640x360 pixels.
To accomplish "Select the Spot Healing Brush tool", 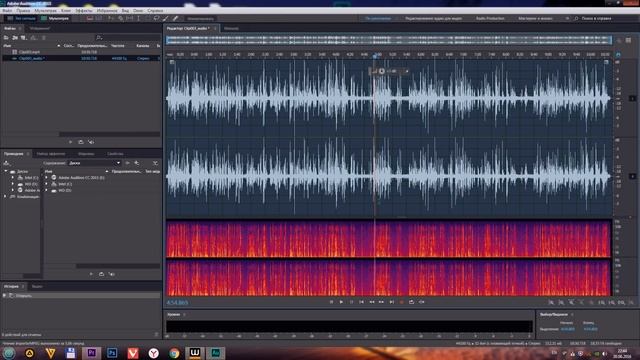I will click(175, 18).
